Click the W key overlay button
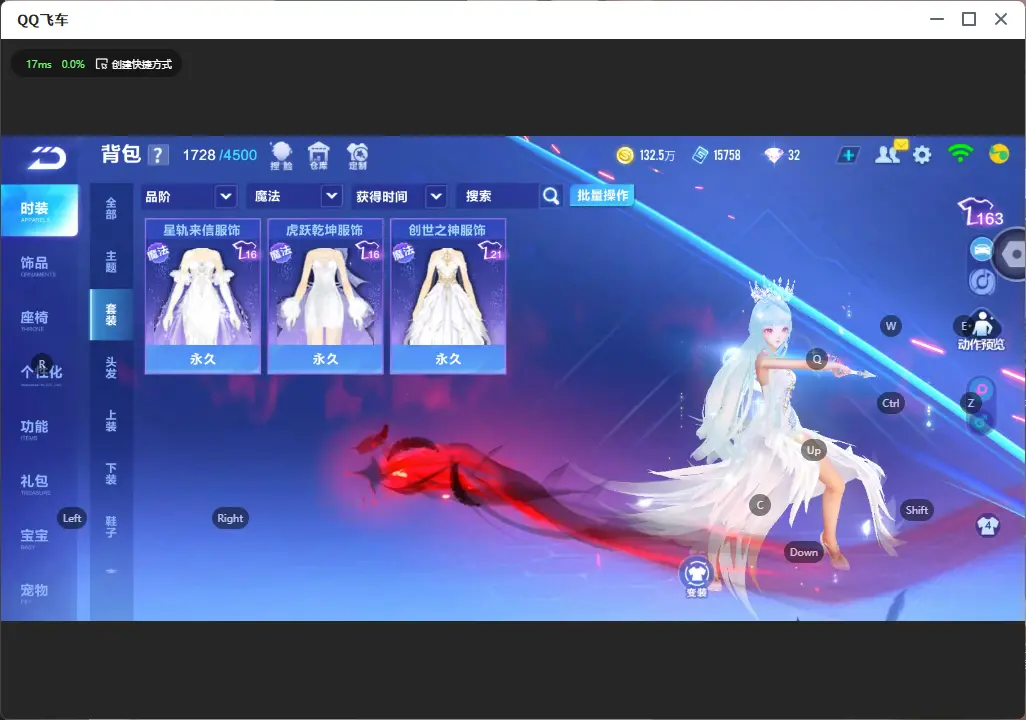The height and width of the screenshot is (720, 1026). [891, 326]
